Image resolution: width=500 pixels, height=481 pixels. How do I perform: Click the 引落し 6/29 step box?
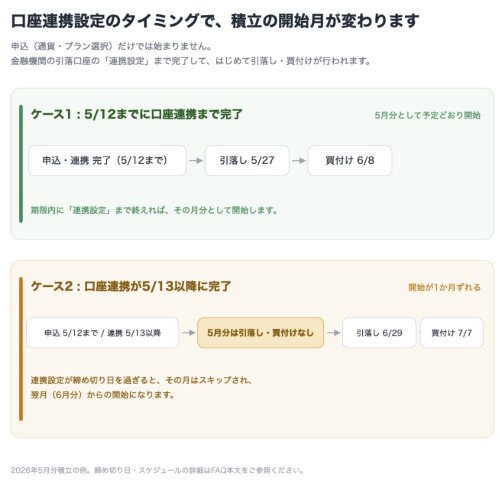tap(379, 333)
